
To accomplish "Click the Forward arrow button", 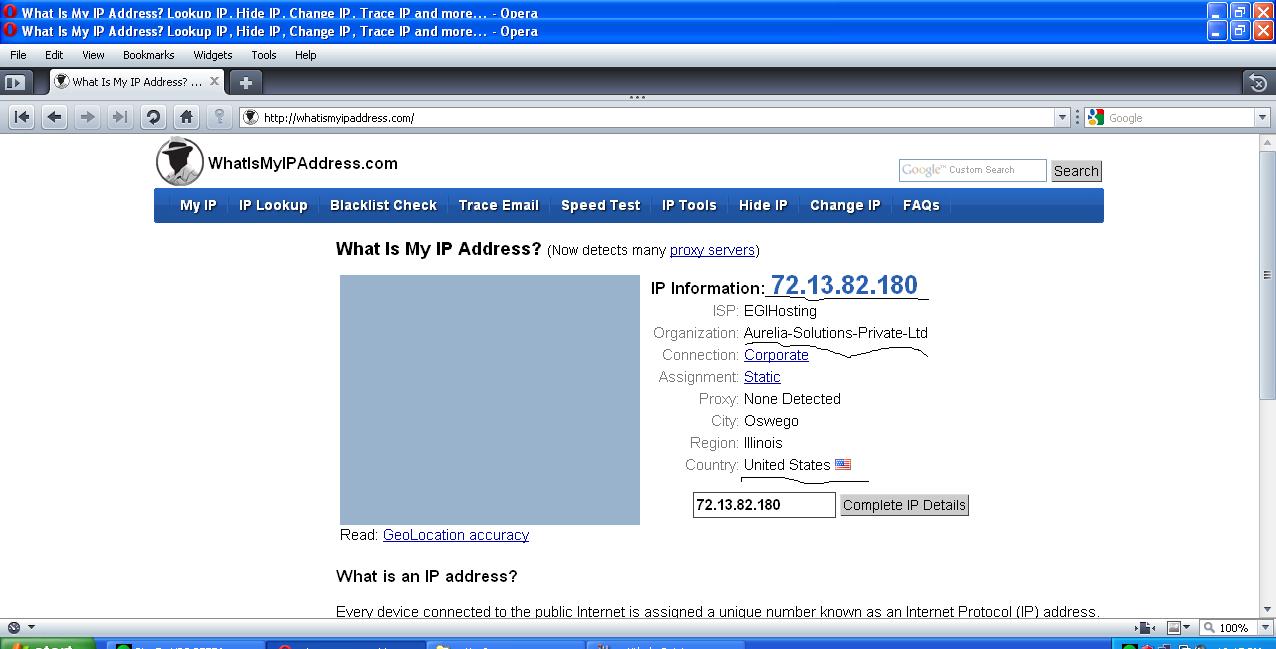I will [x=88, y=117].
